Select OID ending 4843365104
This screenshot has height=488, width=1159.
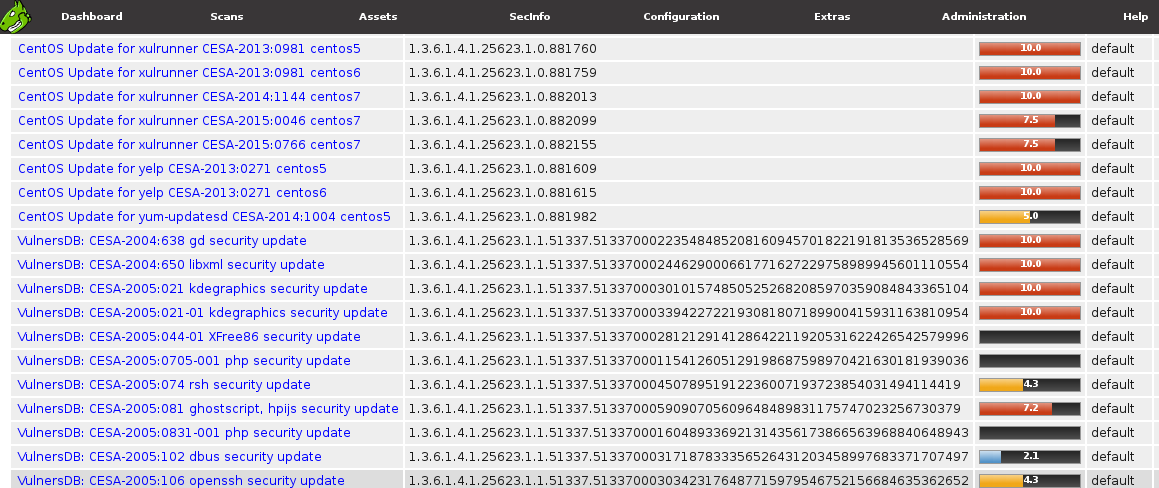(689, 289)
